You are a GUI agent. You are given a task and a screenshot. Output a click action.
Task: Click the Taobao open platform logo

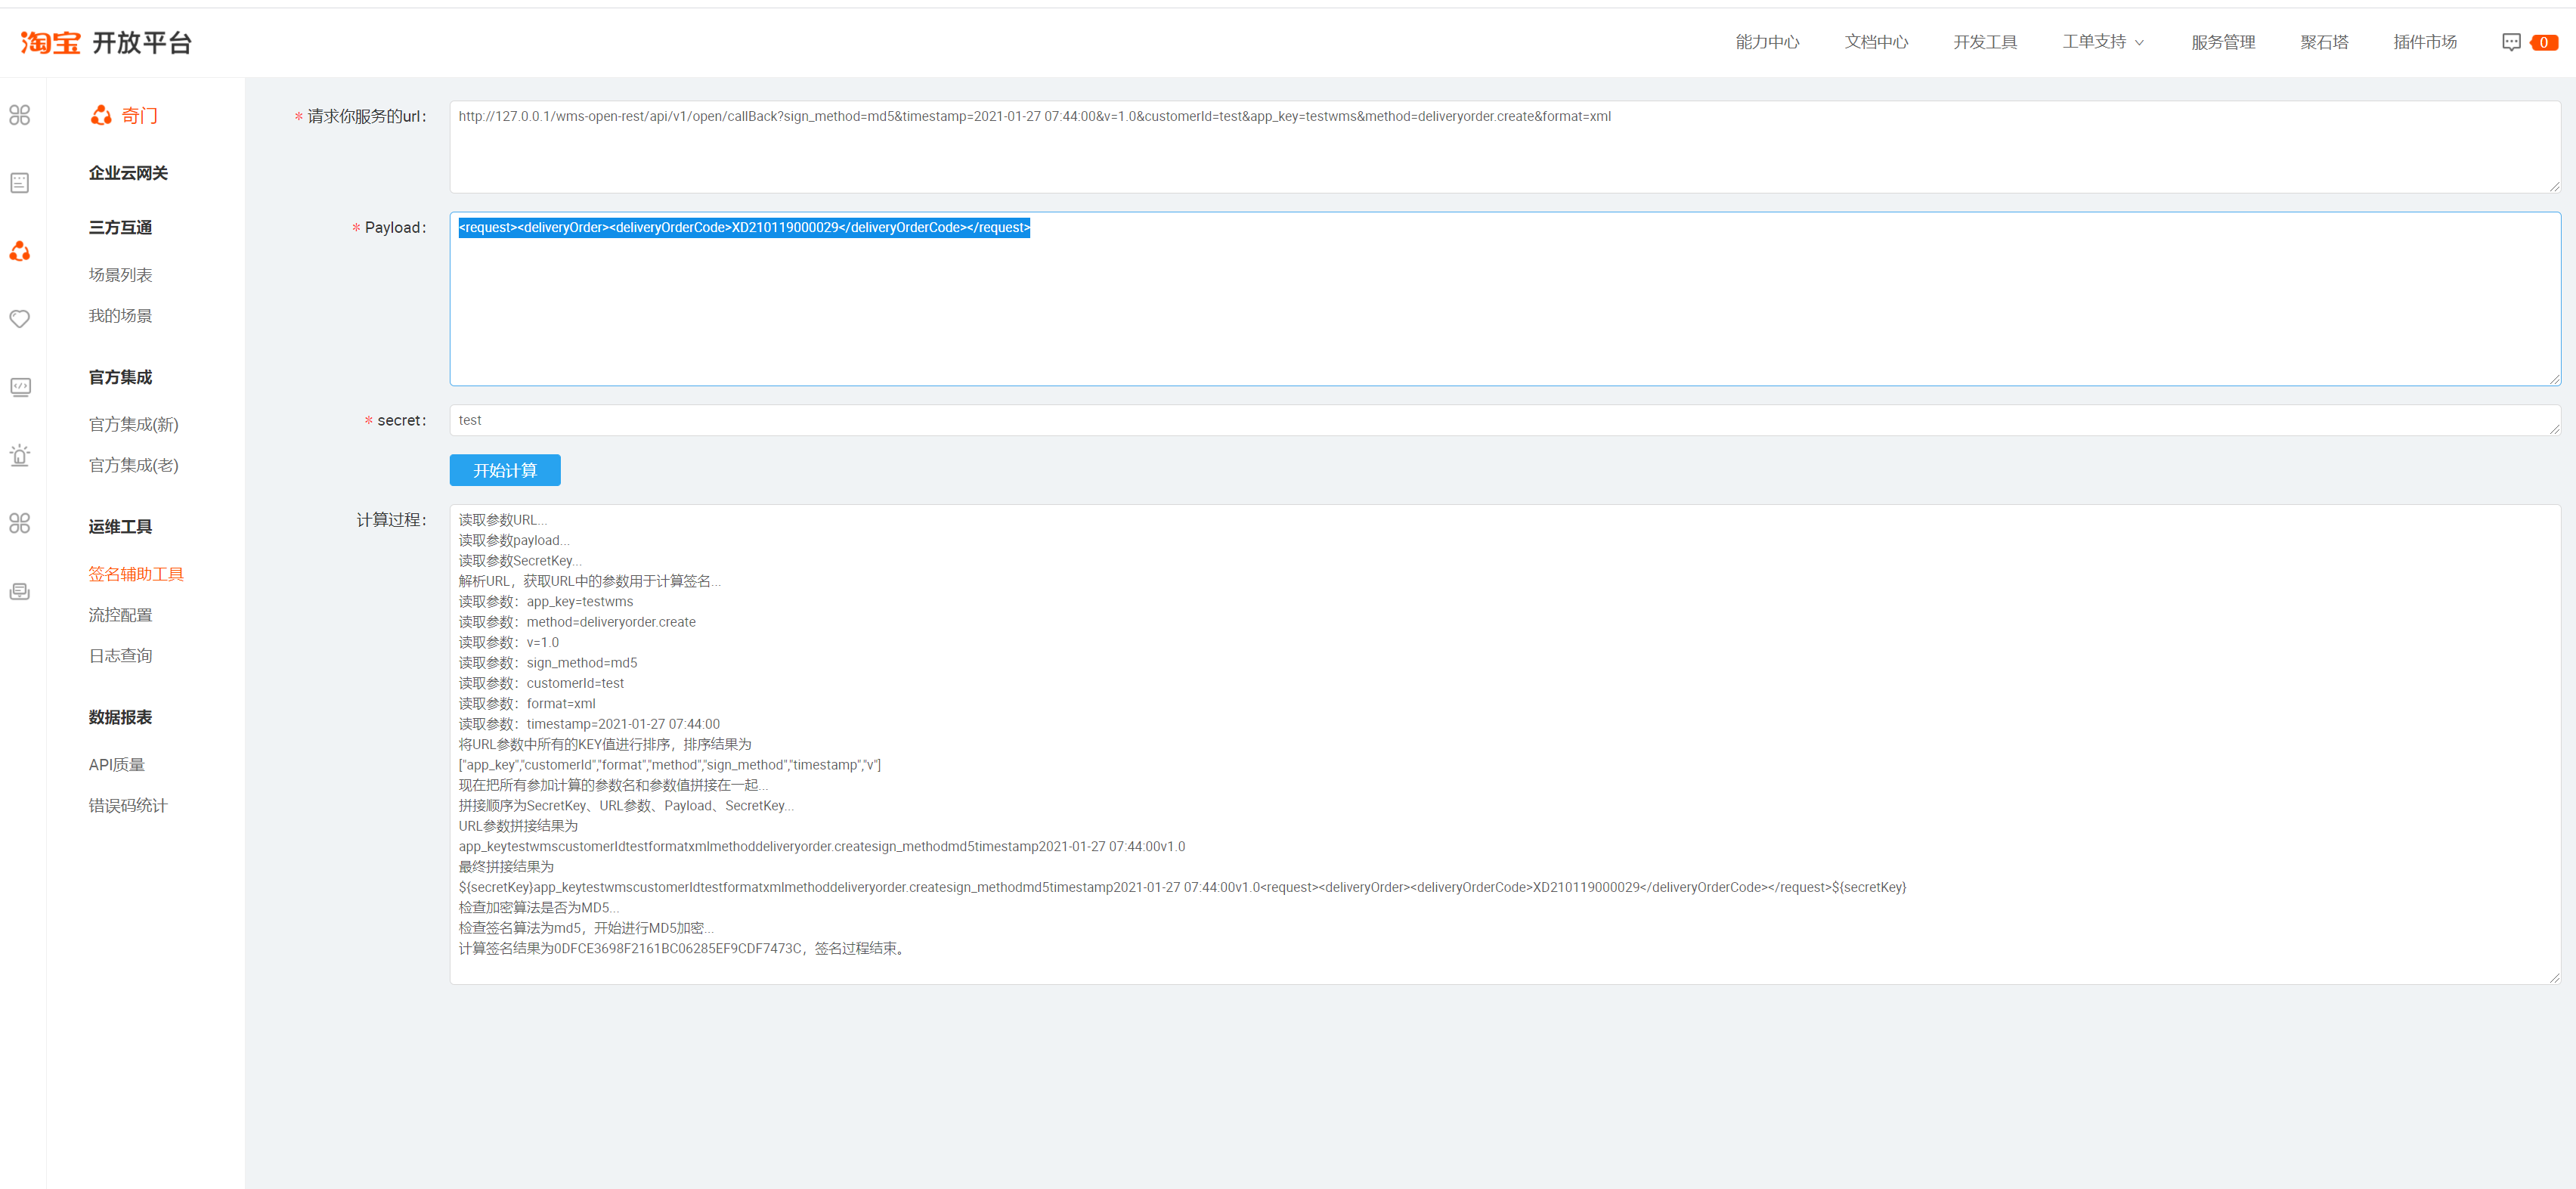[x=106, y=42]
